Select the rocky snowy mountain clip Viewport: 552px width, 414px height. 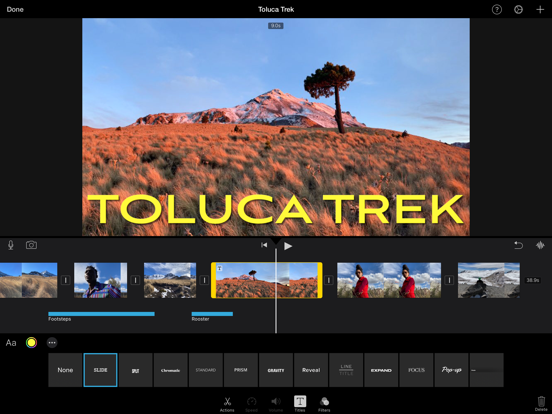tap(170, 280)
